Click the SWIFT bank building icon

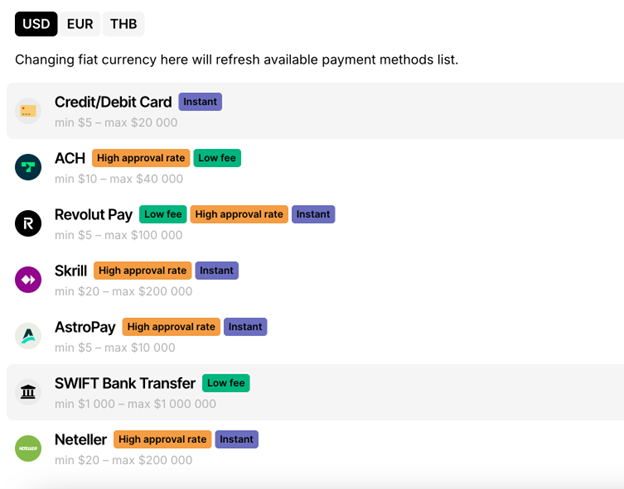pos(28,392)
